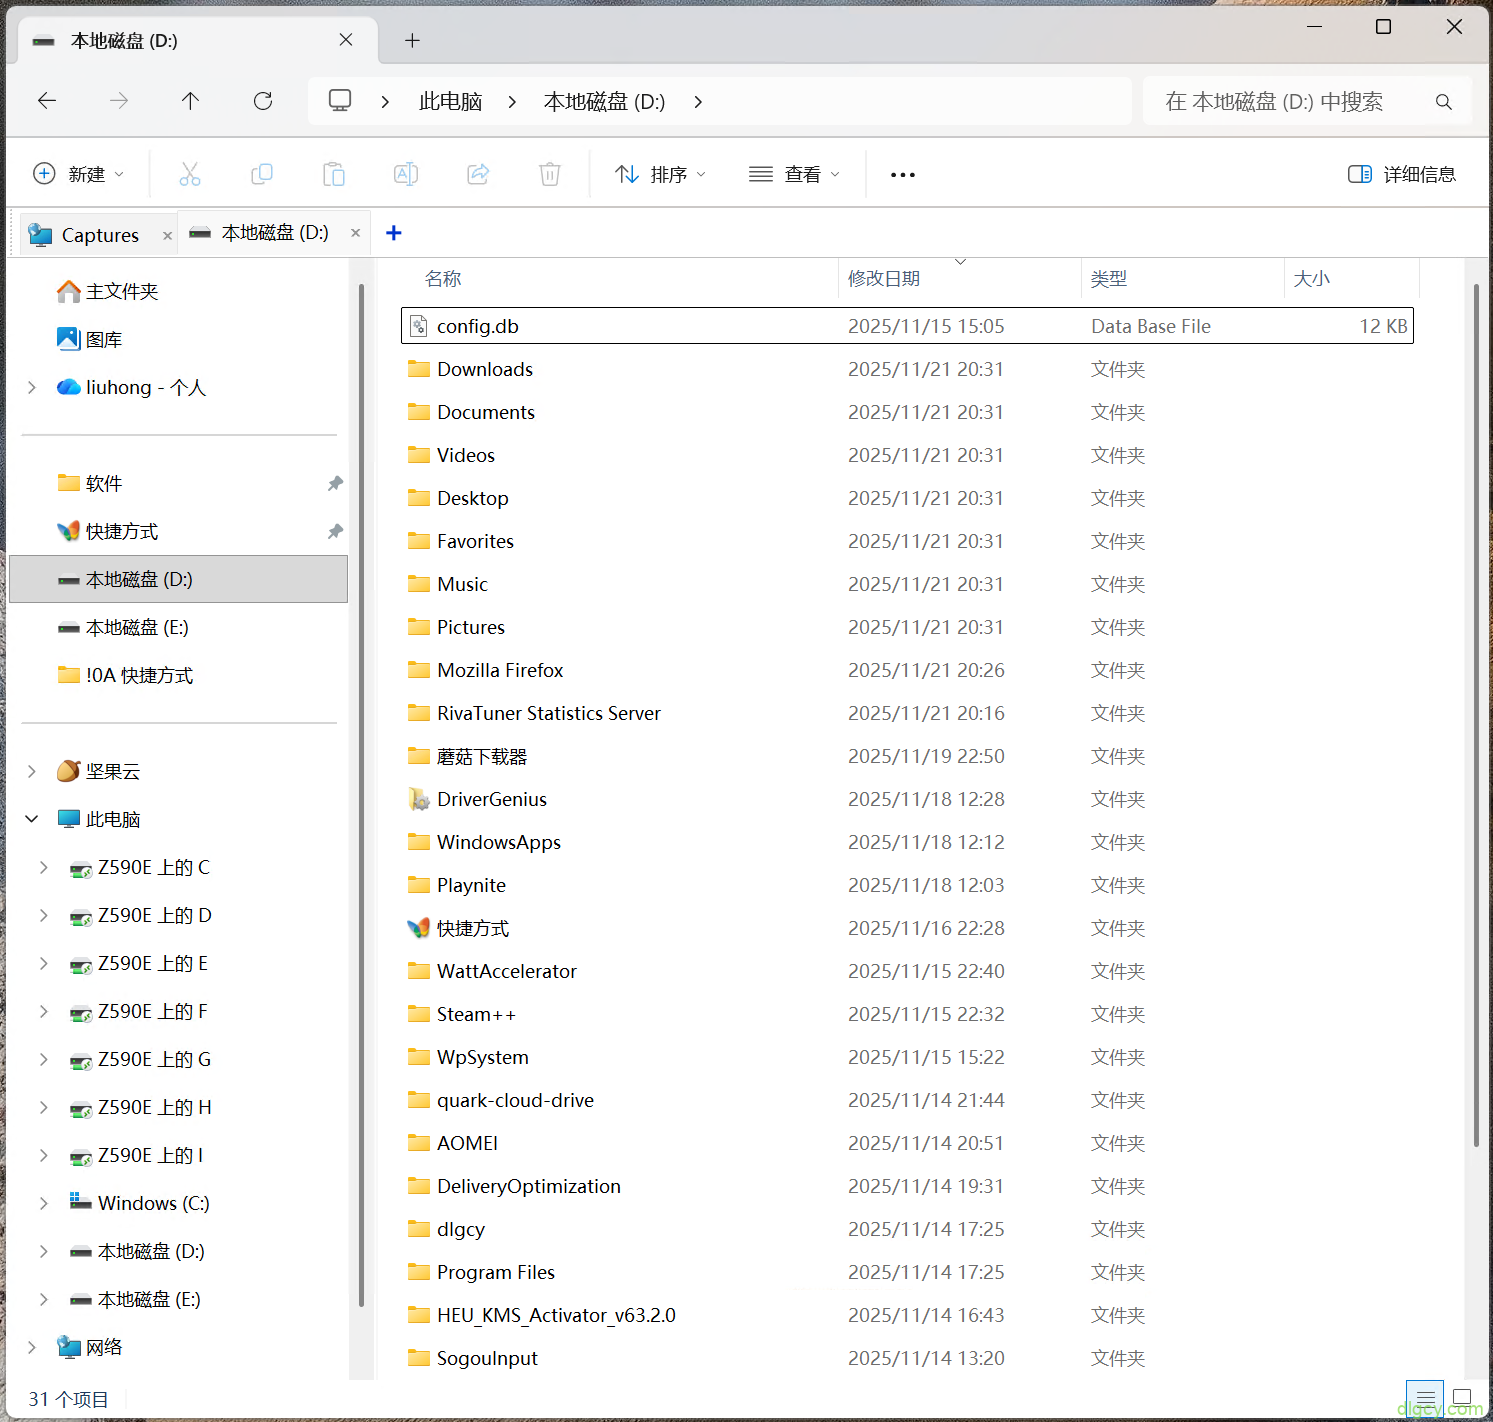Open the Sort (排序) dropdown
Screen dimensions: 1493x1422
coord(660,174)
